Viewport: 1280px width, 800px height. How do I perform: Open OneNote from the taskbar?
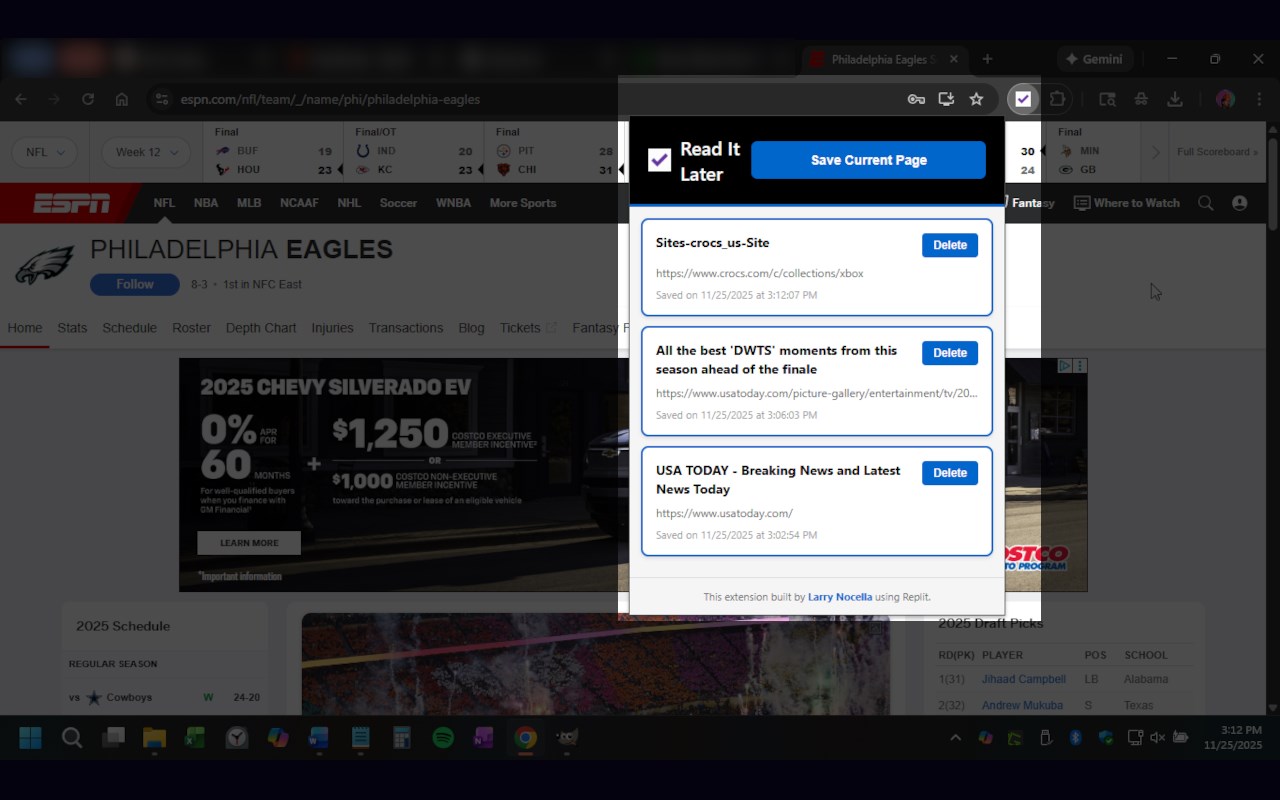(x=484, y=738)
